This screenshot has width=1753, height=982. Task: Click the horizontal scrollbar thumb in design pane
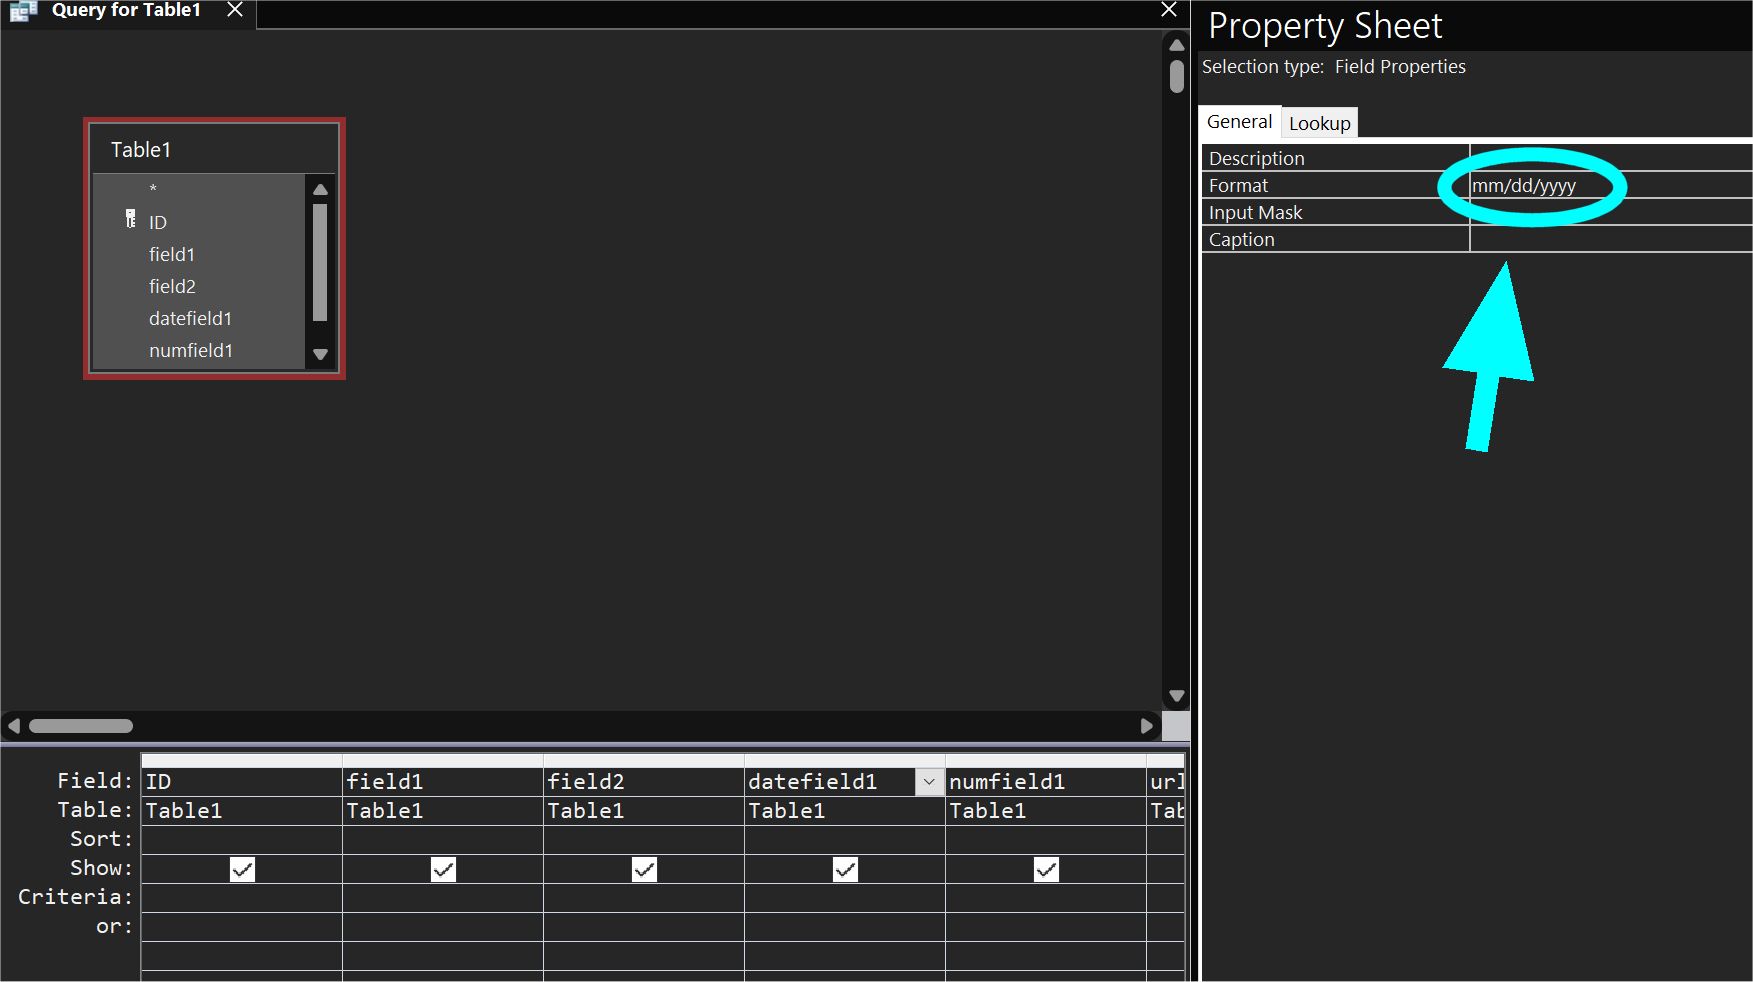click(81, 726)
